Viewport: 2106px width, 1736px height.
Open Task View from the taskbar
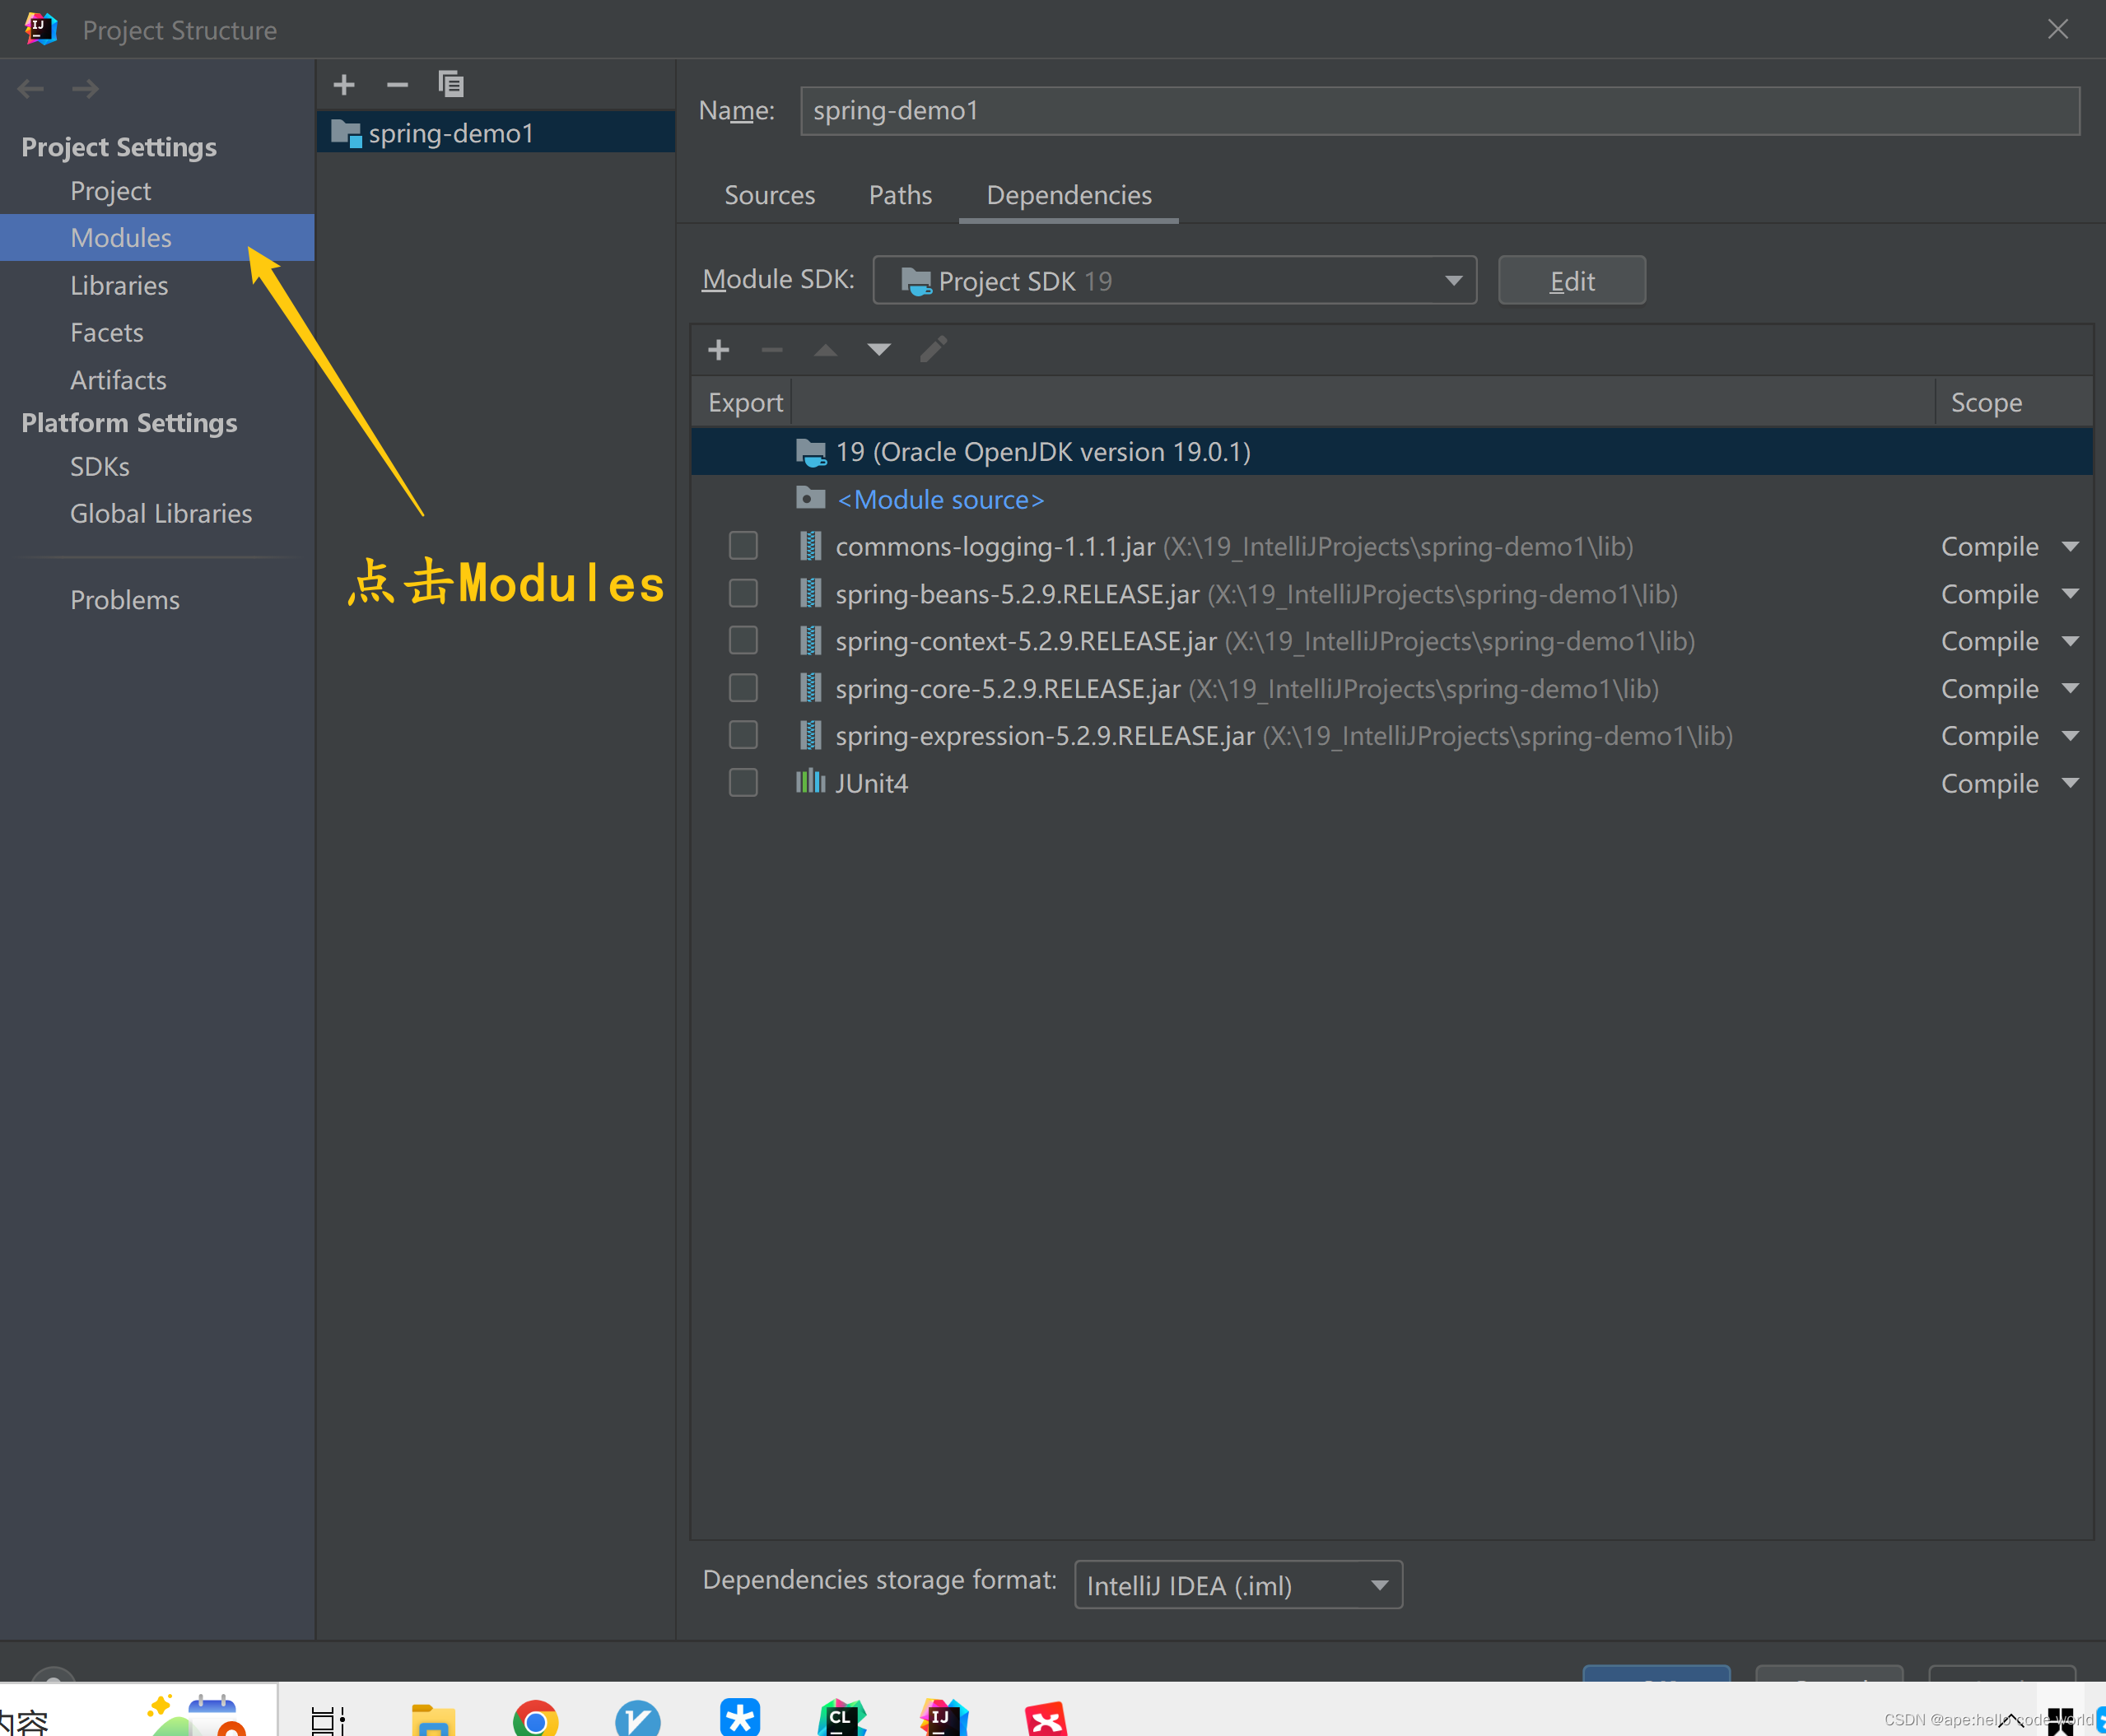point(327,1721)
